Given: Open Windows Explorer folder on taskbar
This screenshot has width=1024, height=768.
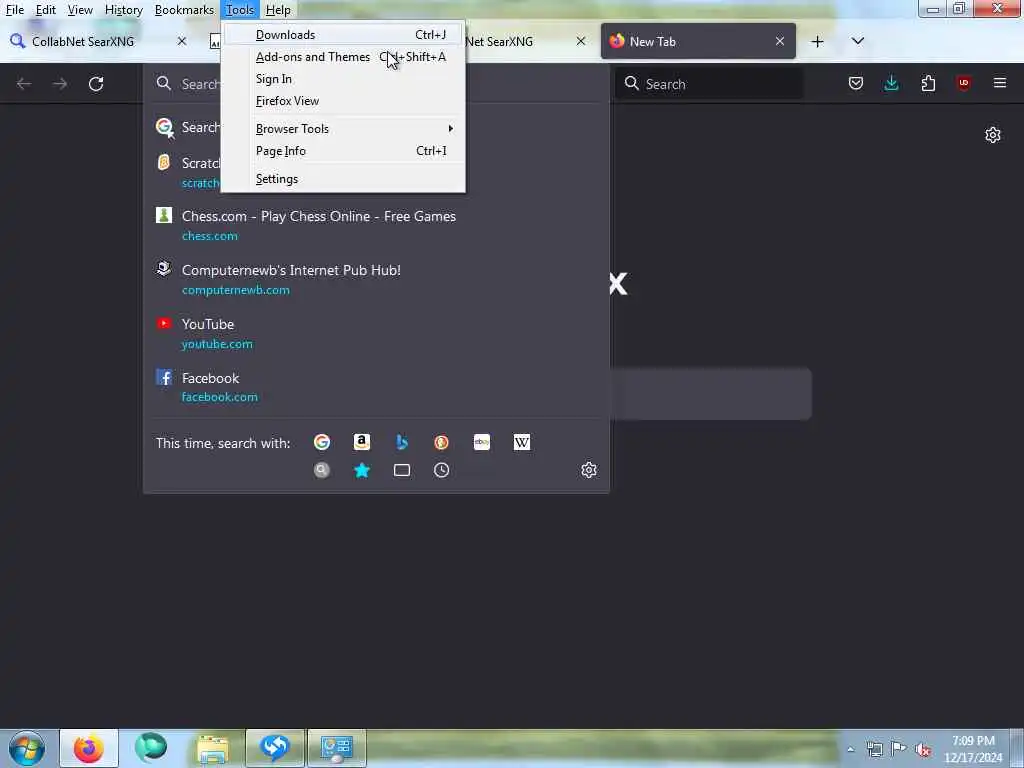Looking at the screenshot, I should [x=213, y=748].
